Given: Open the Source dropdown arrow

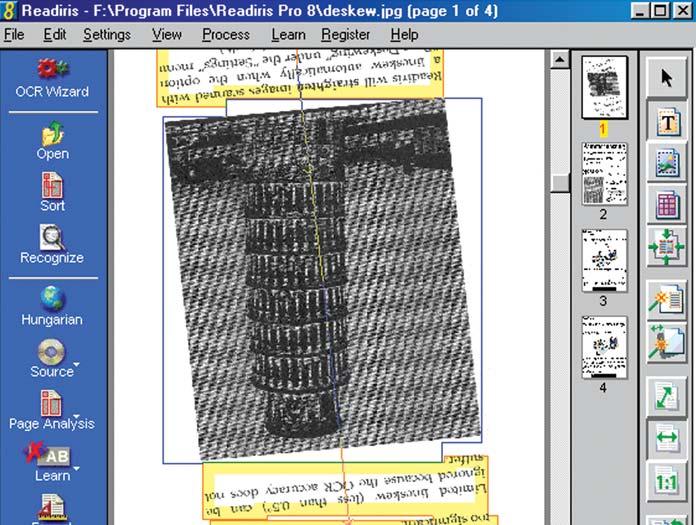Looking at the screenshot, I should pos(77,364).
